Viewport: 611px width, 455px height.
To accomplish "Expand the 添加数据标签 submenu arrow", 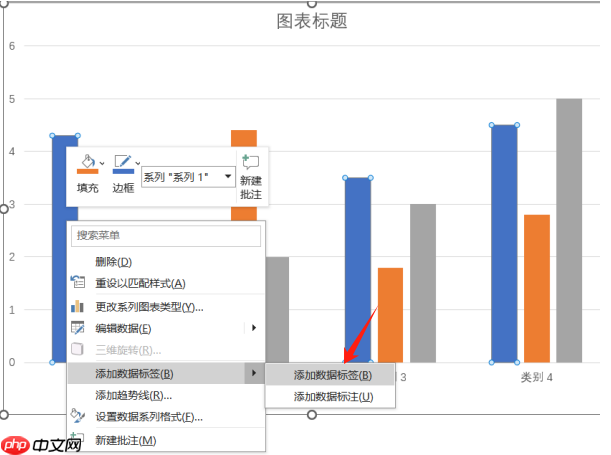I will point(254,373).
